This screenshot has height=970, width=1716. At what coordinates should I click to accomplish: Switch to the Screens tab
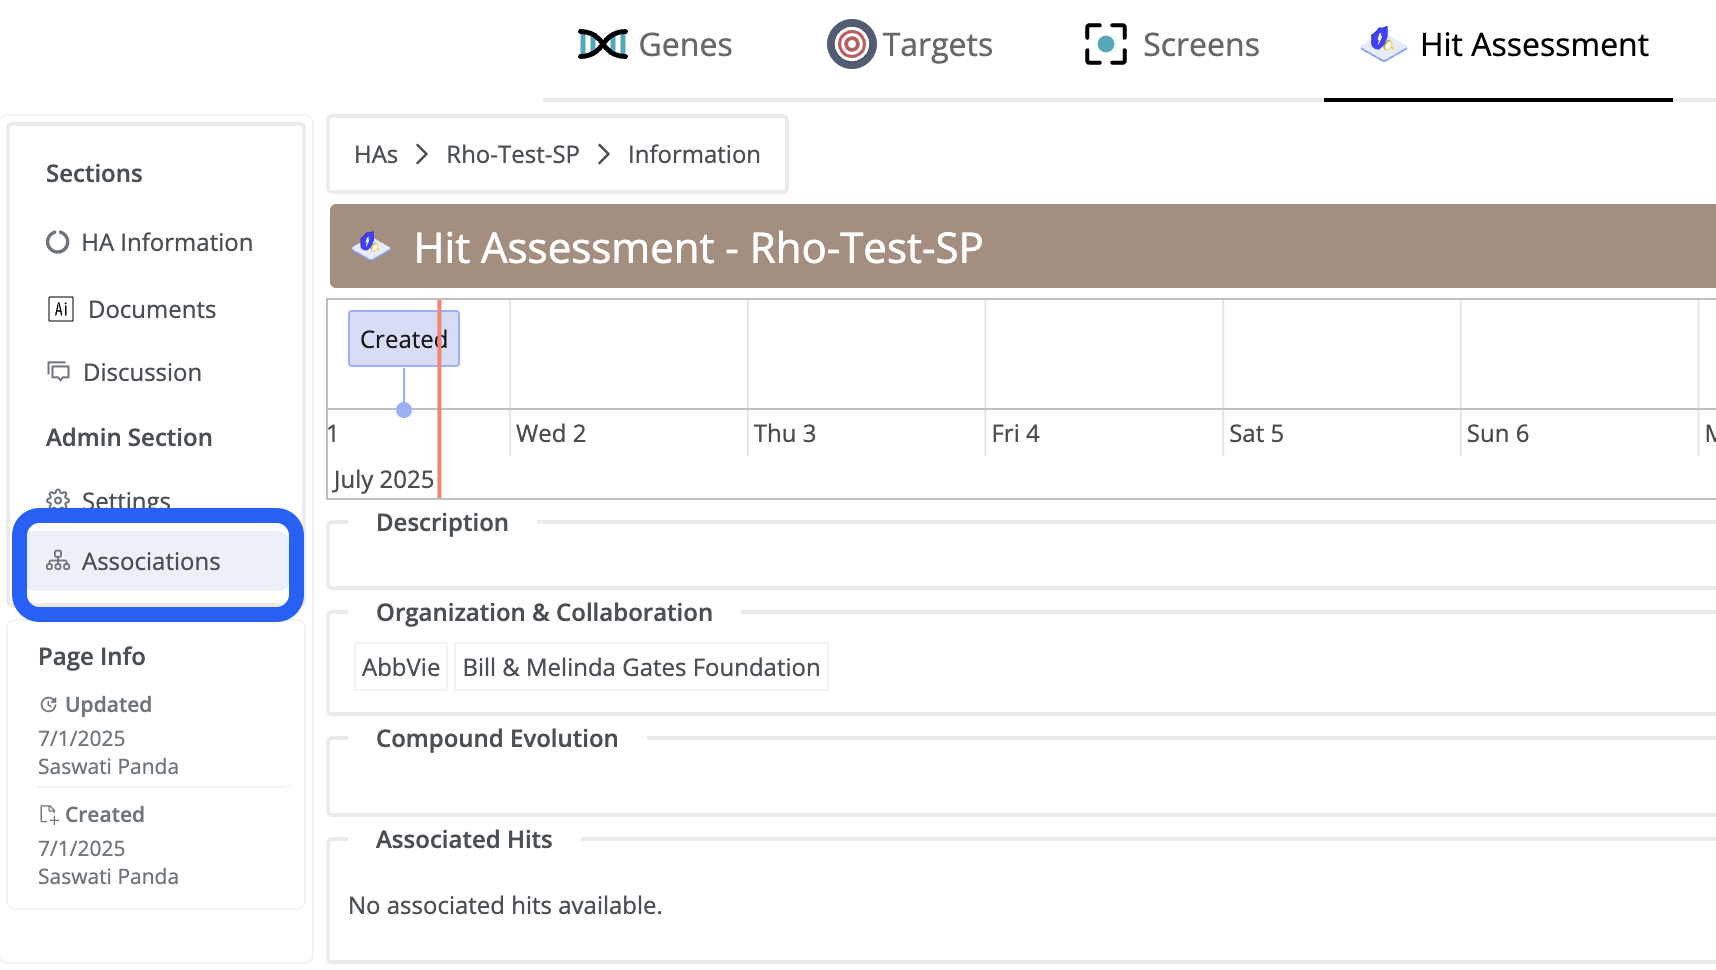click(x=1172, y=45)
